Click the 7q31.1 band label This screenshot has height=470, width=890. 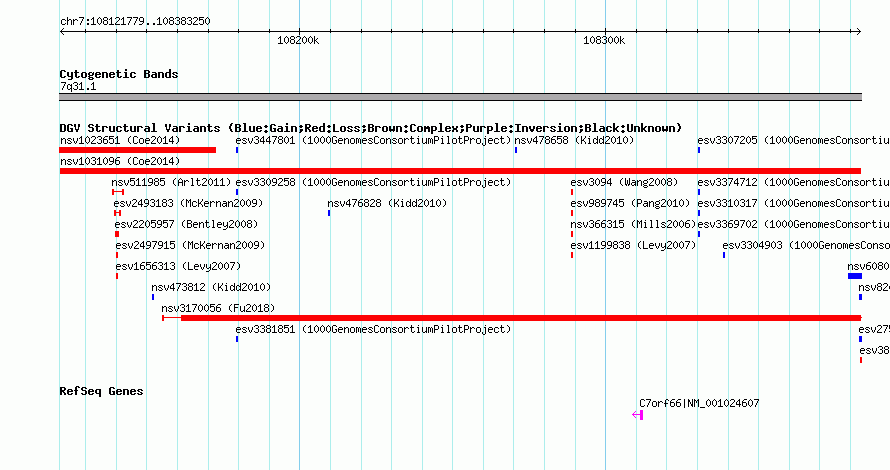point(78,86)
